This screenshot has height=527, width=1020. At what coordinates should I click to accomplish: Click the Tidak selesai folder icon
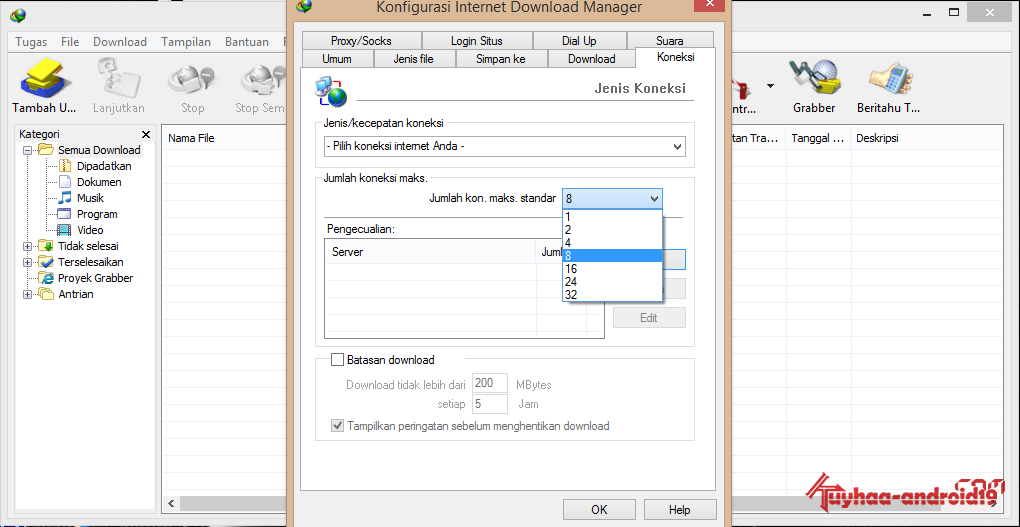tap(46, 246)
